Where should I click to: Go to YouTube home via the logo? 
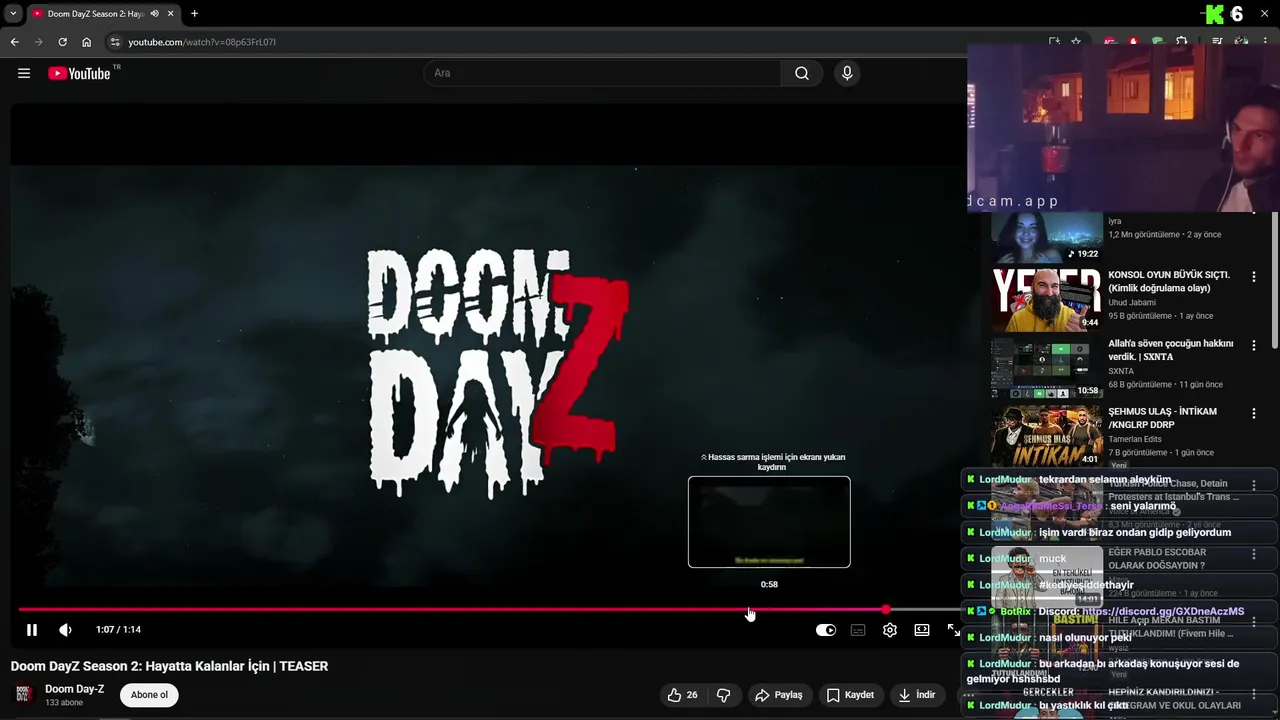pos(79,73)
